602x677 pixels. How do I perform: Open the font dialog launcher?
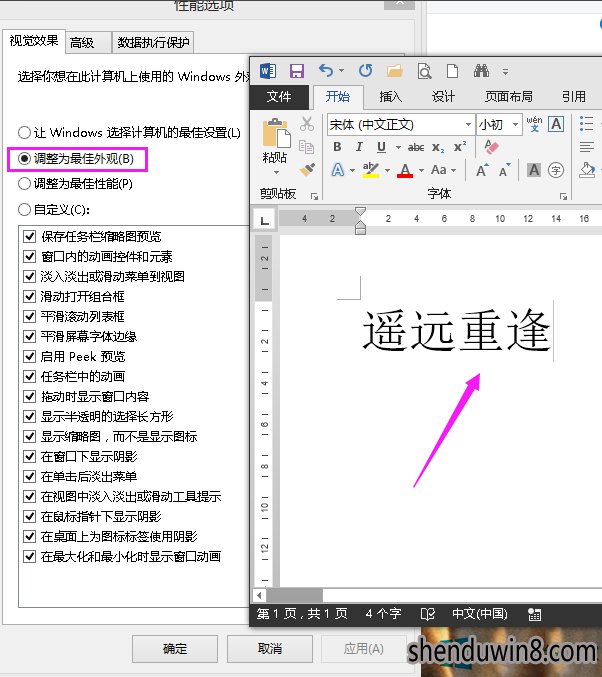pos(563,196)
